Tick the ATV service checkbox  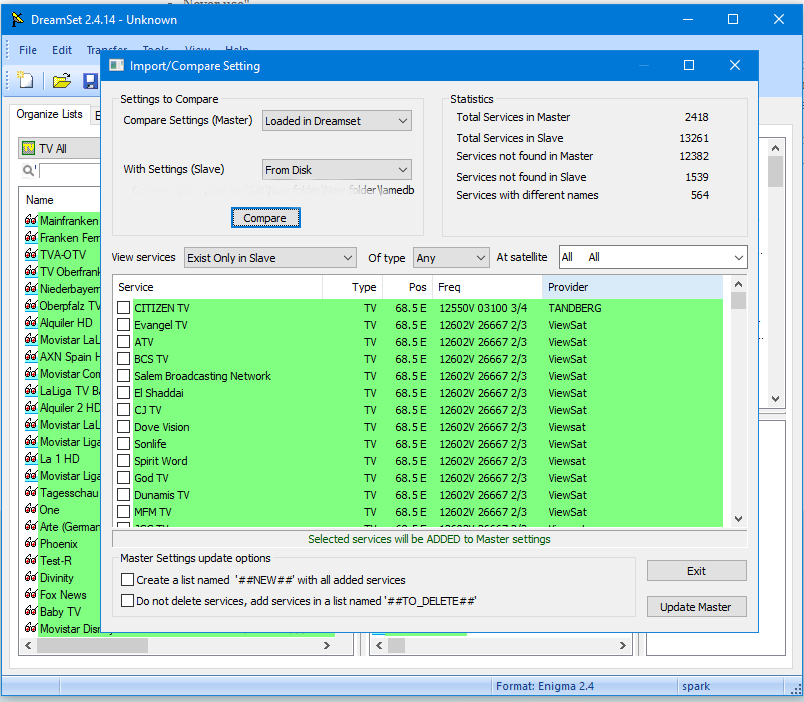tap(123, 342)
